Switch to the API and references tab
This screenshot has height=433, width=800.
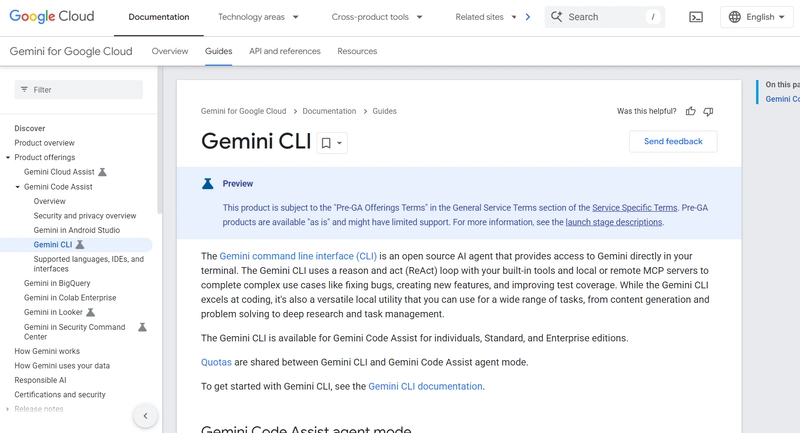[x=285, y=51]
